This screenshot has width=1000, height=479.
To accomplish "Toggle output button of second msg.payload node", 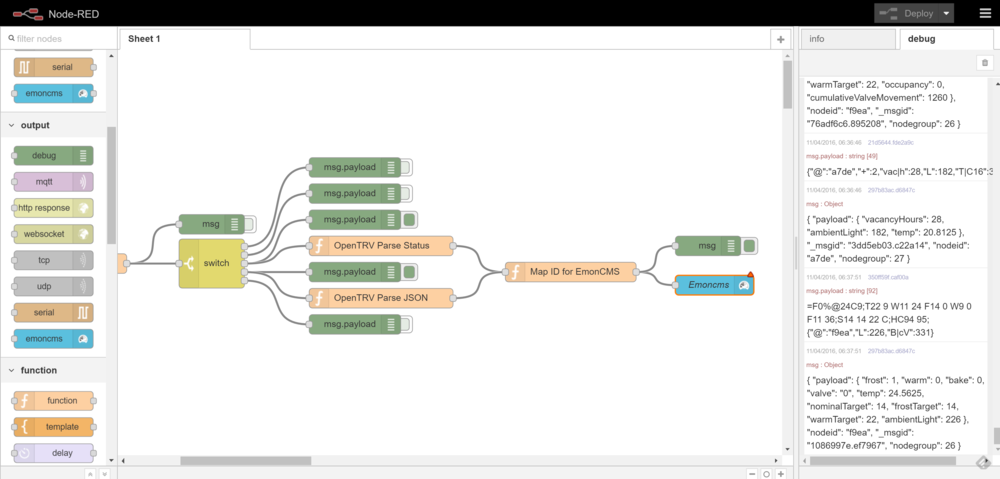I will click(x=406, y=193).
